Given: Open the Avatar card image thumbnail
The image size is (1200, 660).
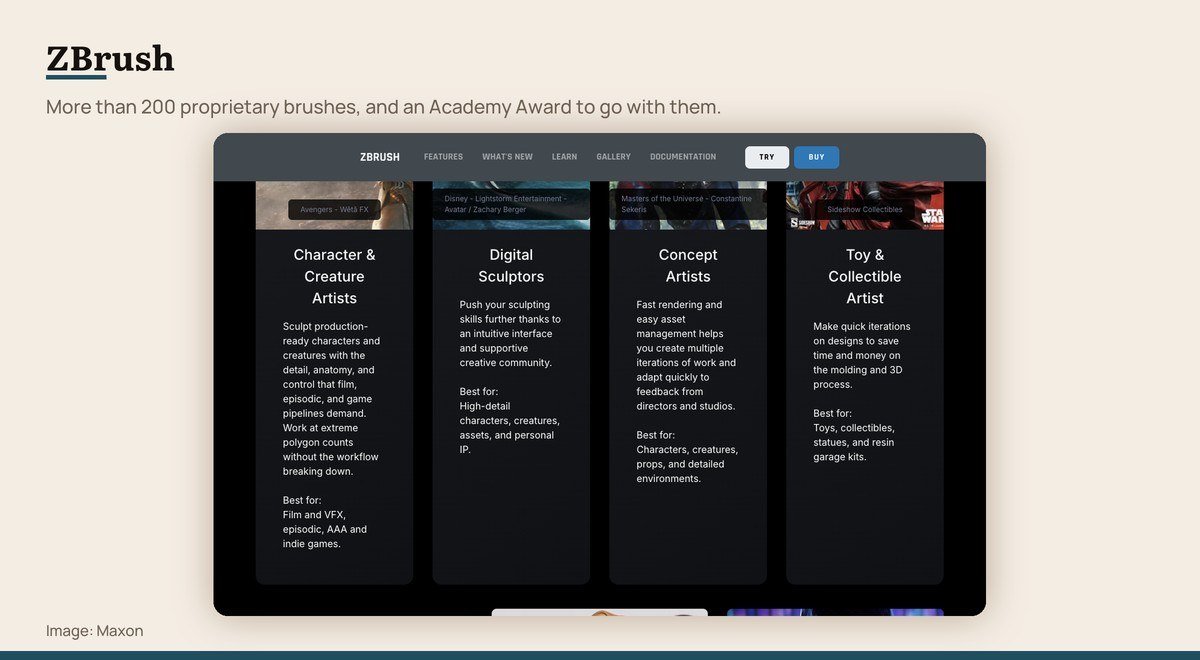Looking at the screenshot, I should click(x=511, y=205).
